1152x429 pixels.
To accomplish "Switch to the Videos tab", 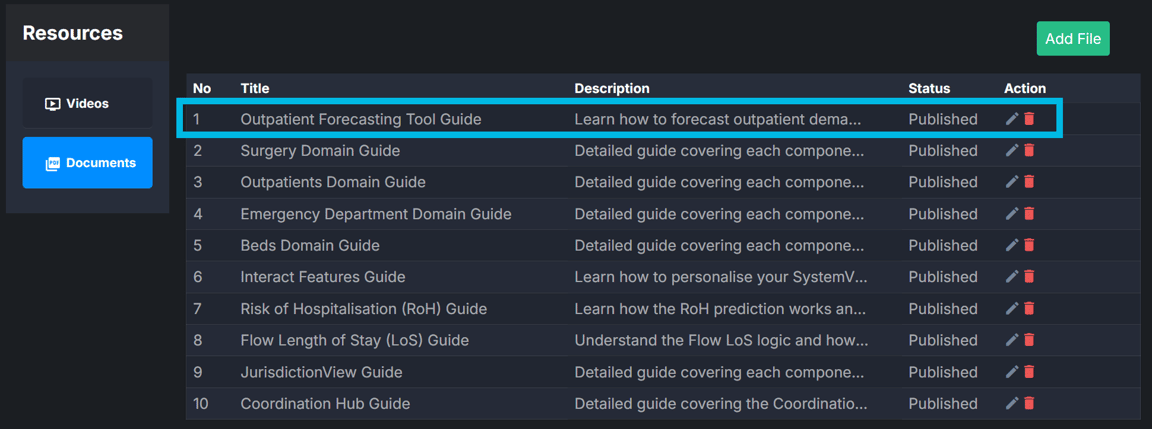I will [87, 104].
